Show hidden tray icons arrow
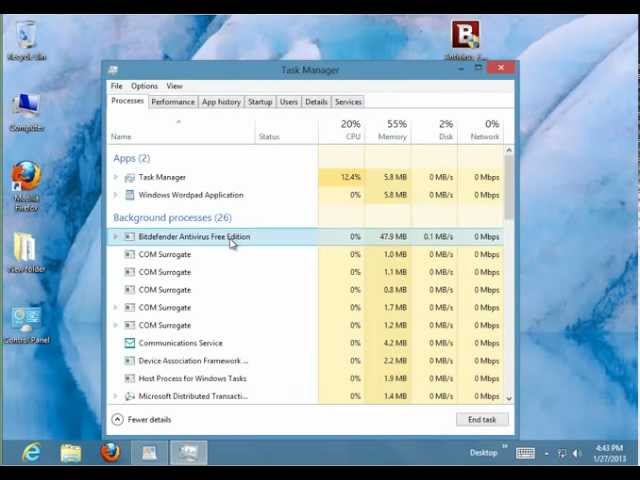 (547, 453)
